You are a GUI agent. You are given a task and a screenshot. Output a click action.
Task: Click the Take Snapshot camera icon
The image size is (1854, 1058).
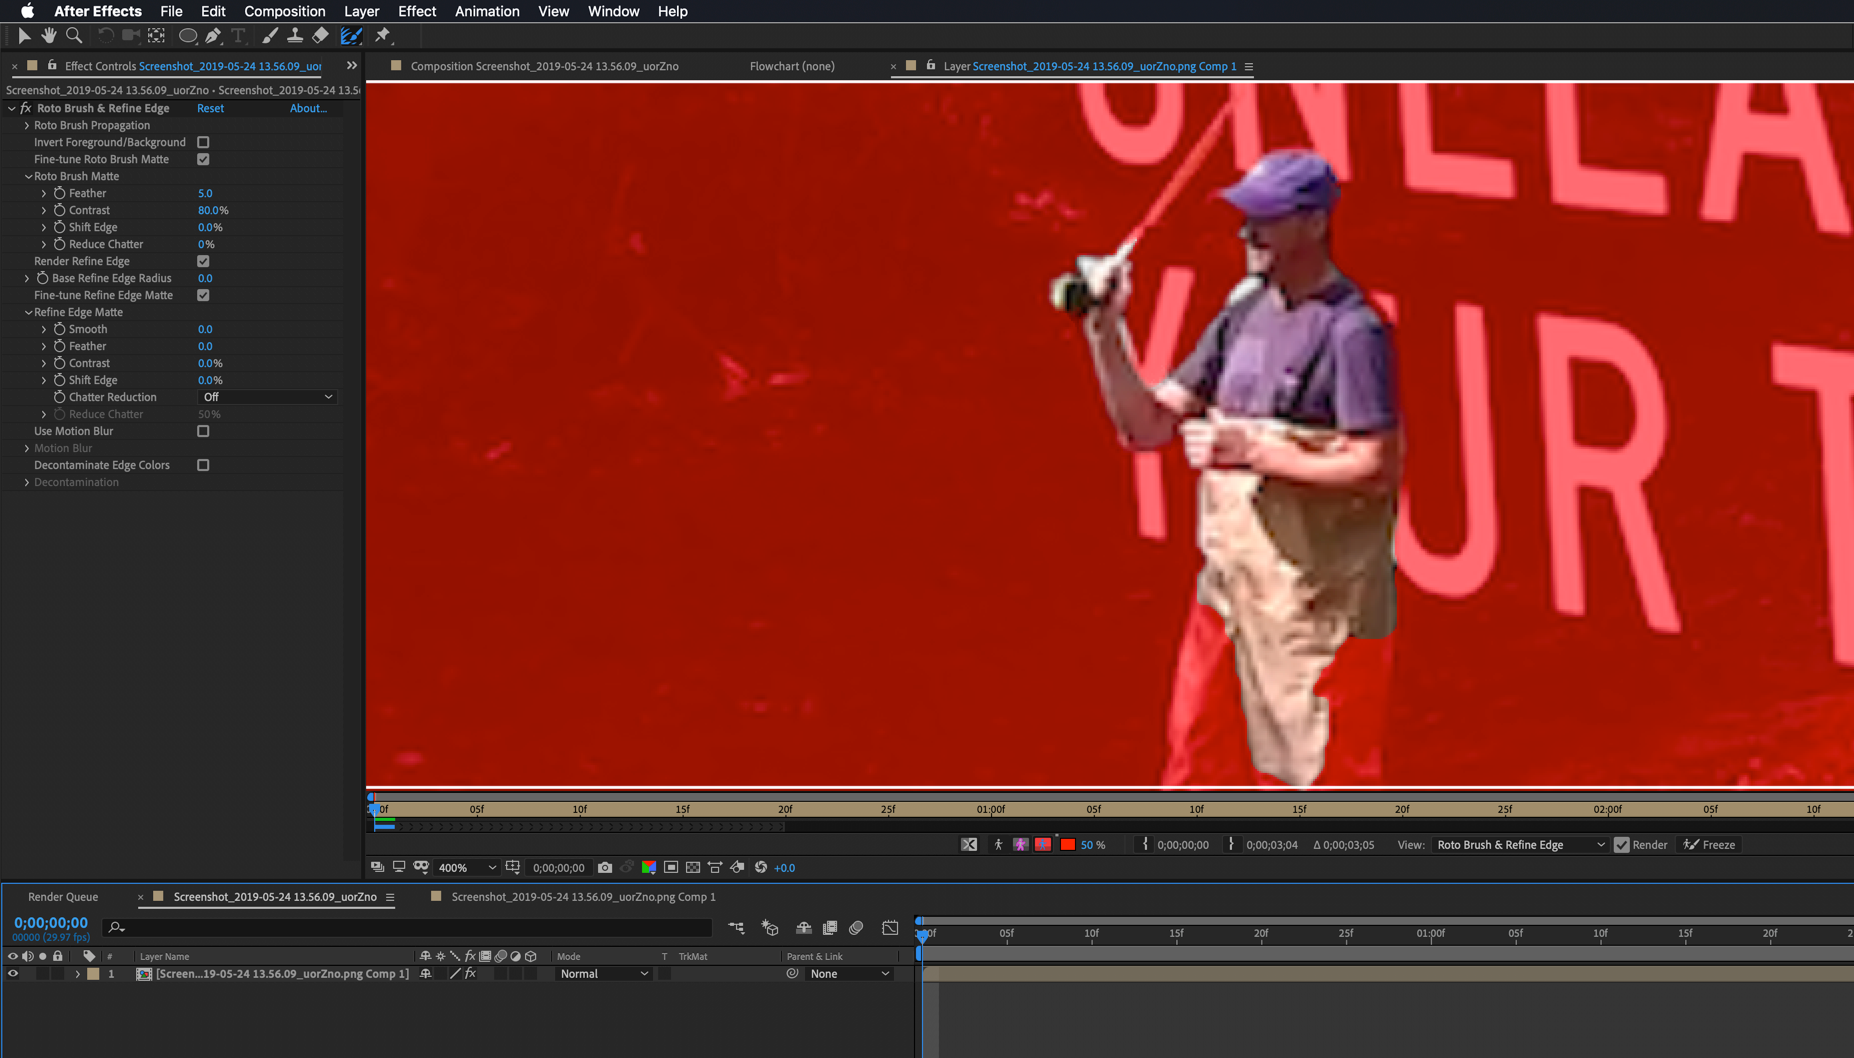(x=605, y=868)
